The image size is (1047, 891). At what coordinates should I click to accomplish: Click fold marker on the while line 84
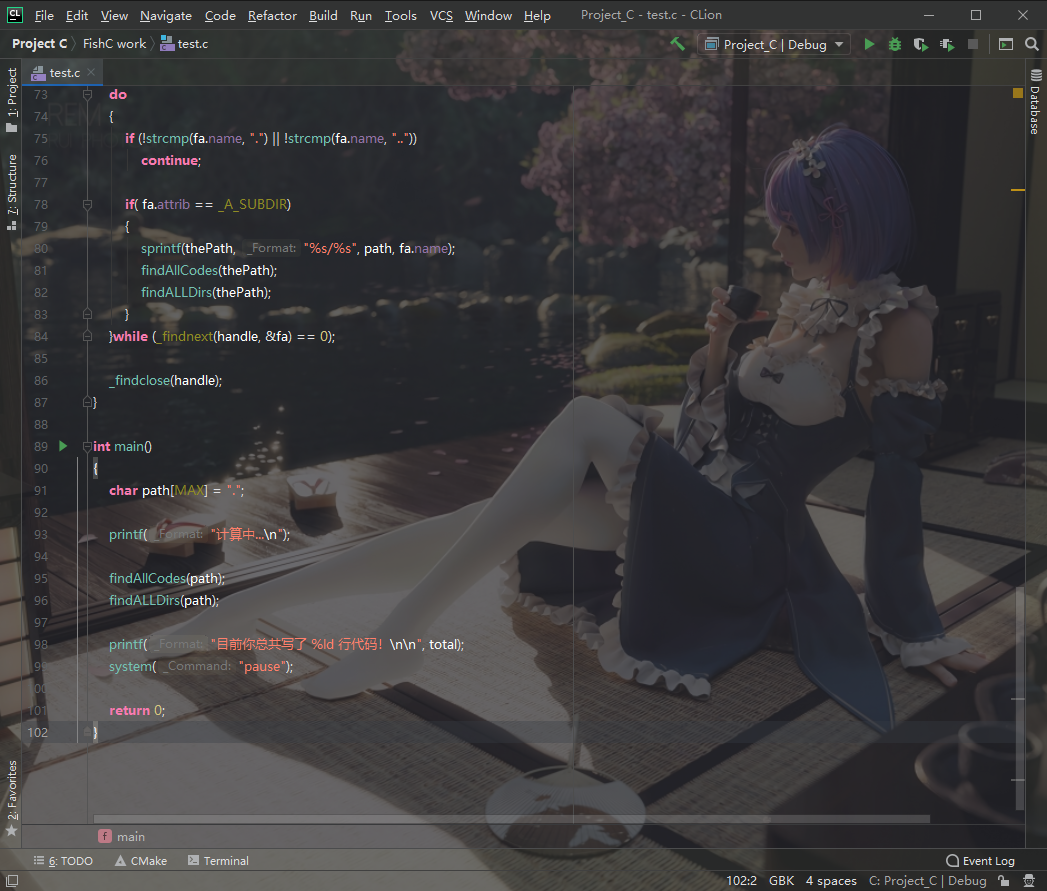87,336
